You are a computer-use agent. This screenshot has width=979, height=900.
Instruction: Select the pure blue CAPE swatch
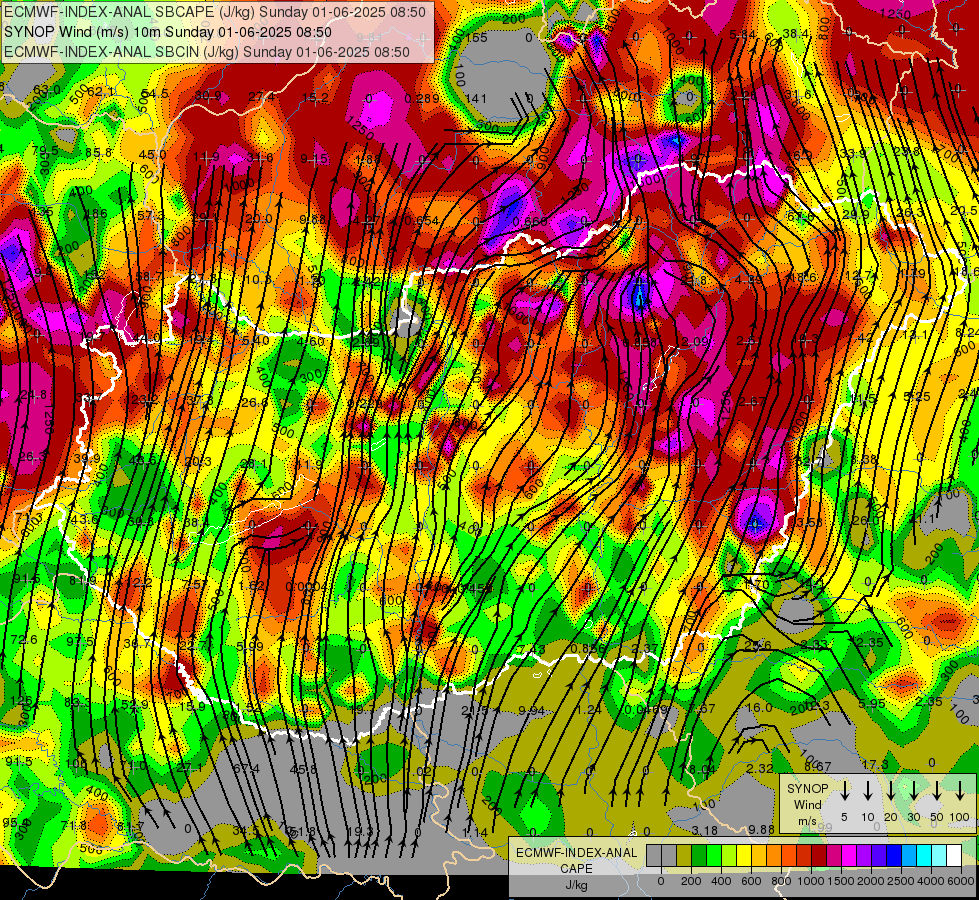893,856
